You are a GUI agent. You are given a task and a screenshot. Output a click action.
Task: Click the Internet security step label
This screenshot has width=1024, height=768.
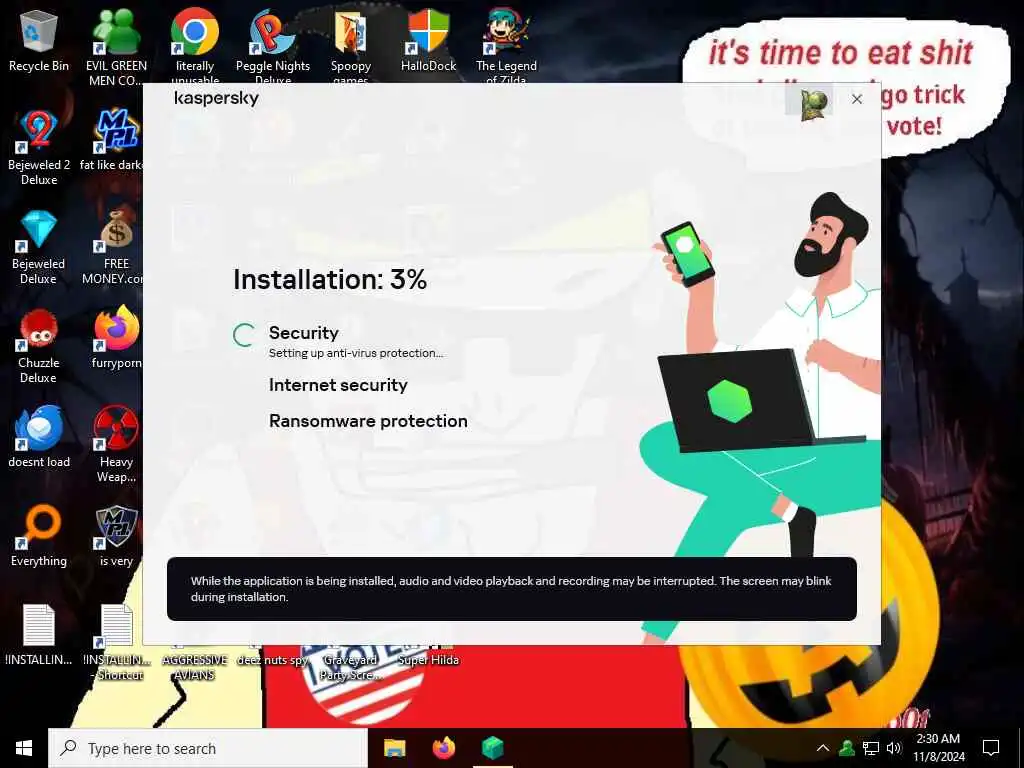338,385
